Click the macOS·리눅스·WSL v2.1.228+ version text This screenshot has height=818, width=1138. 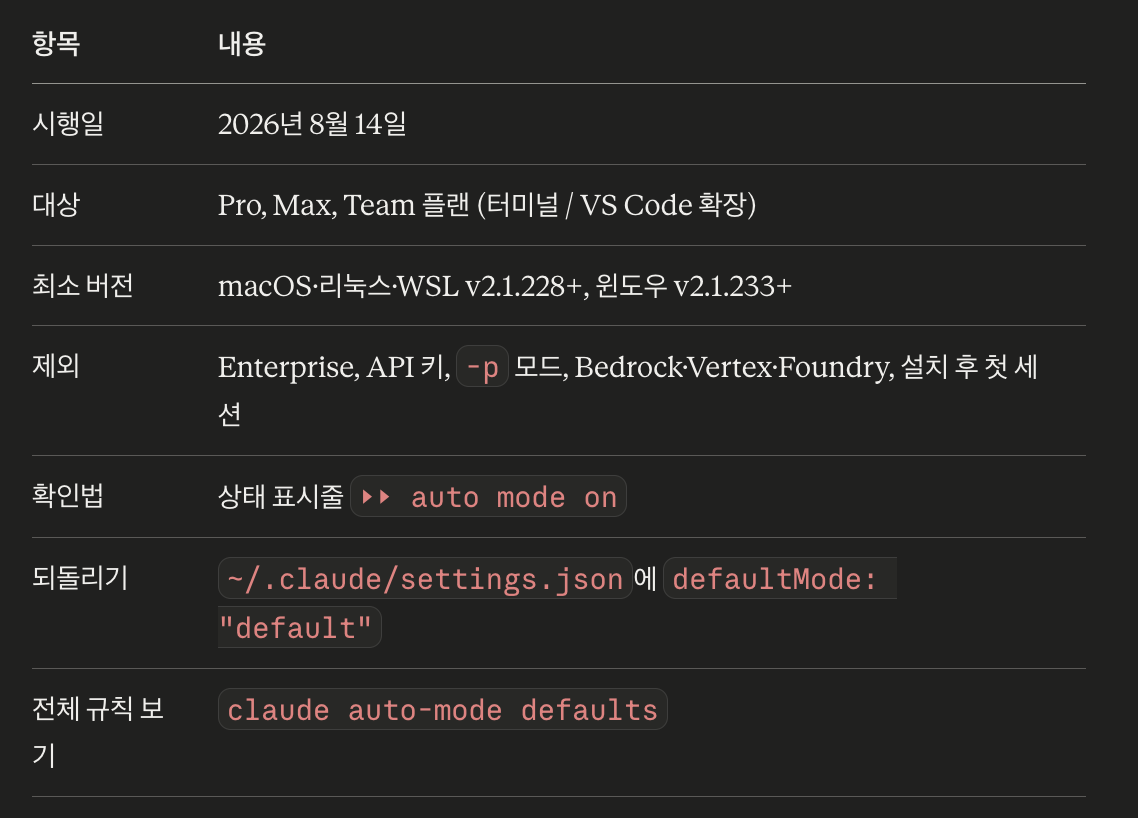(x=400, y=286)
